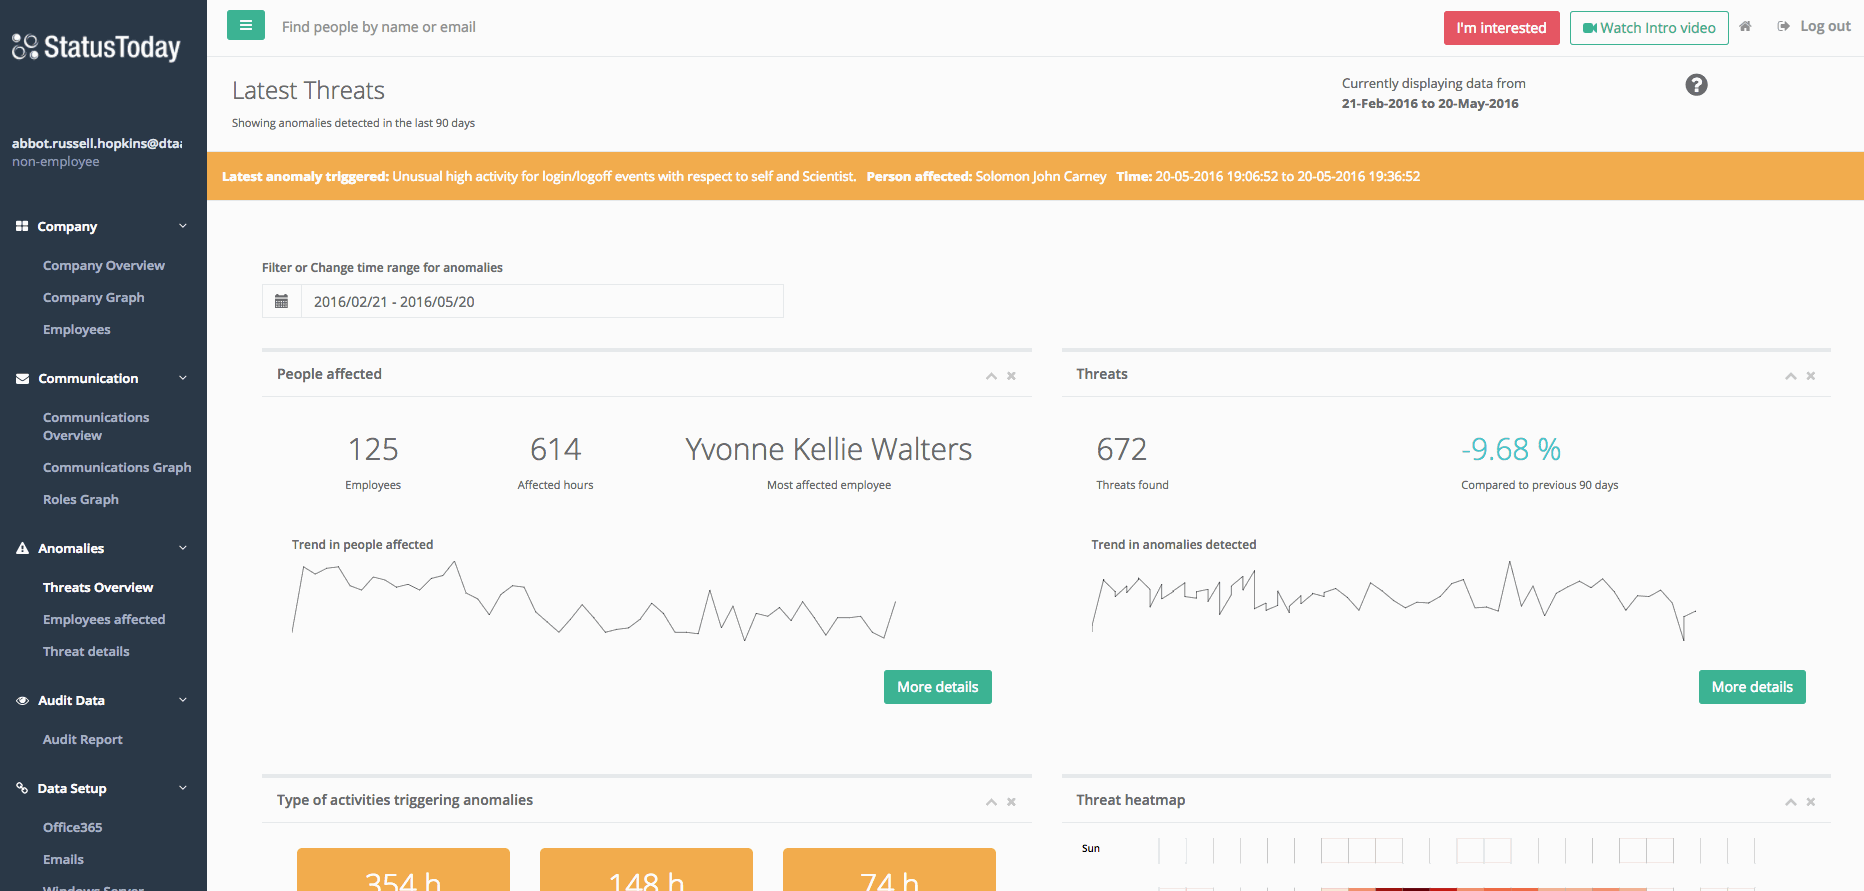This screenshot has width=1864, height=891.
Task: Log out of the account
Action: pos(1814,26)
